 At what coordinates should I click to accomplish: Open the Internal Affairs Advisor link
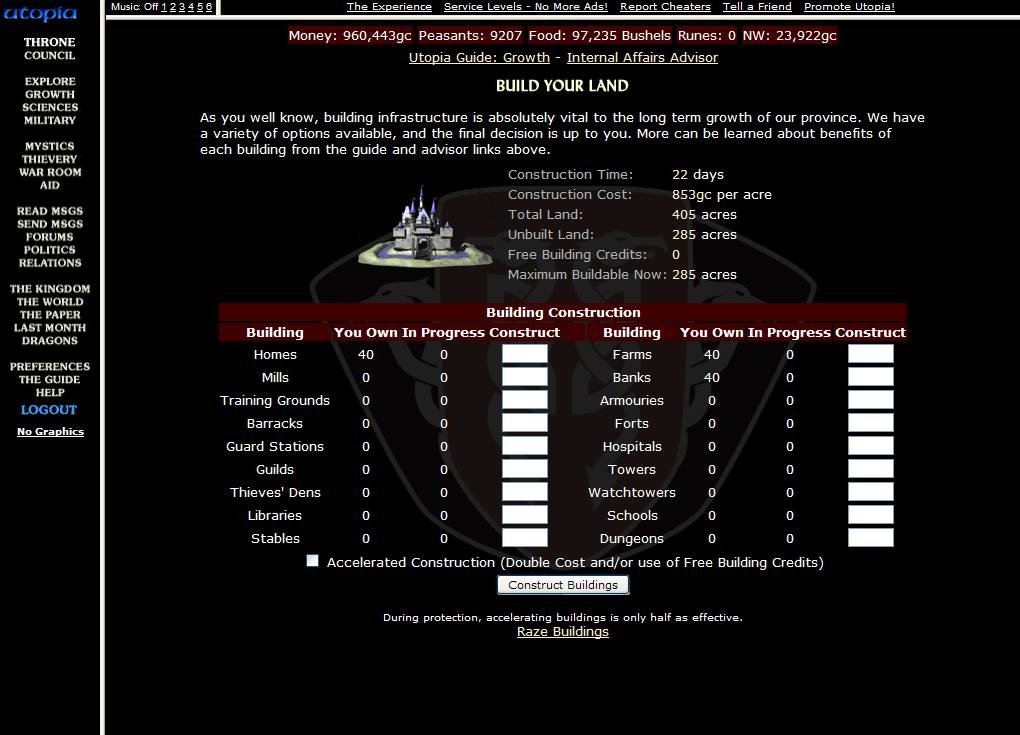642,57
